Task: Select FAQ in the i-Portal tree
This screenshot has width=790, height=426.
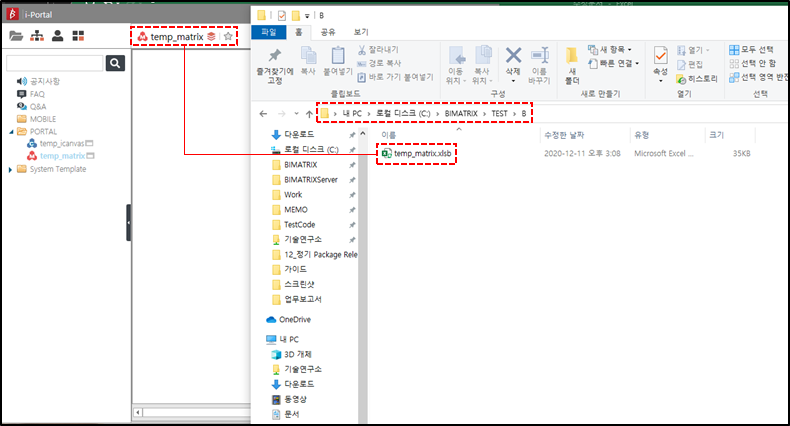Action: 37,94
